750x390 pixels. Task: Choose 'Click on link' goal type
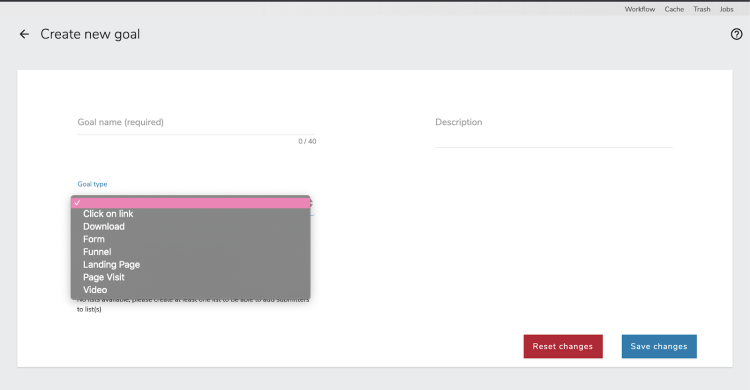[x=190, y=214]
